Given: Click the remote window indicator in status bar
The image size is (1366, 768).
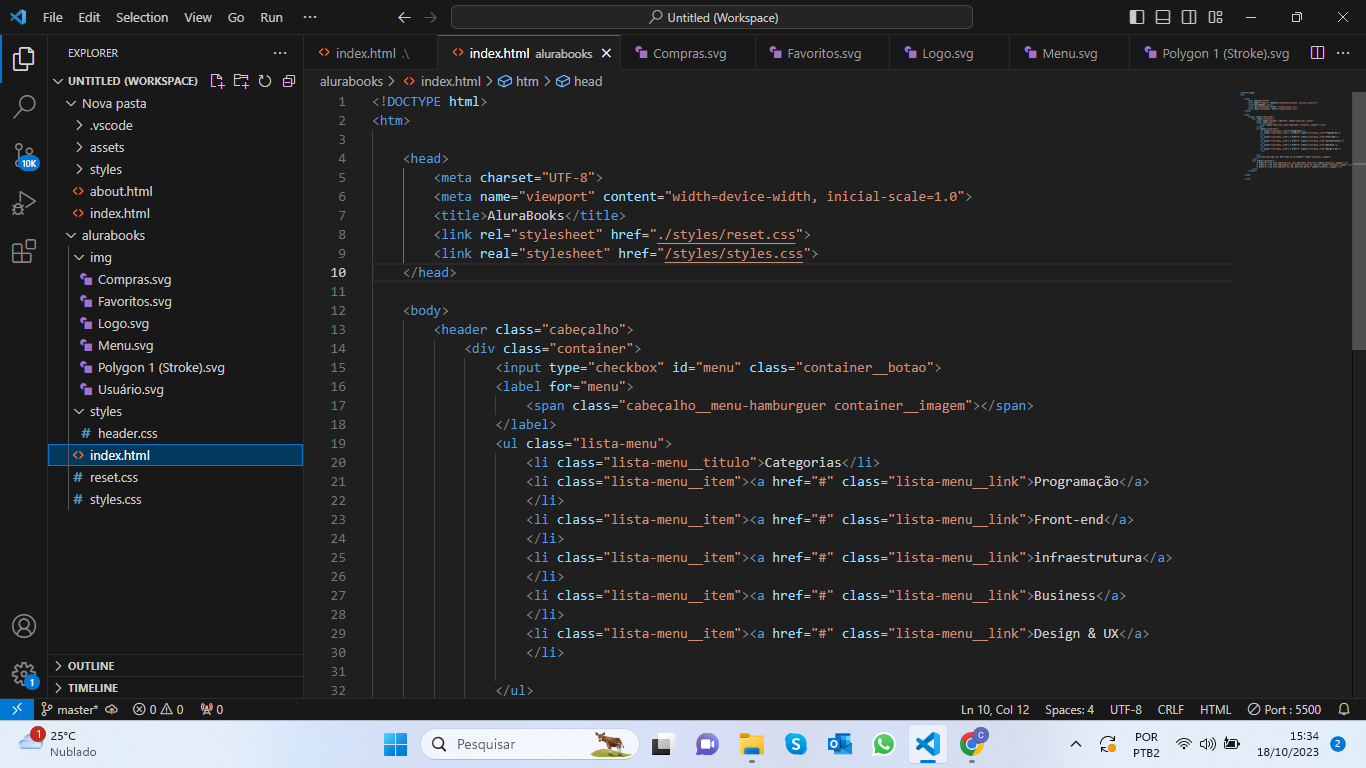Looking at the screenshot, I should tap(17, 709).
